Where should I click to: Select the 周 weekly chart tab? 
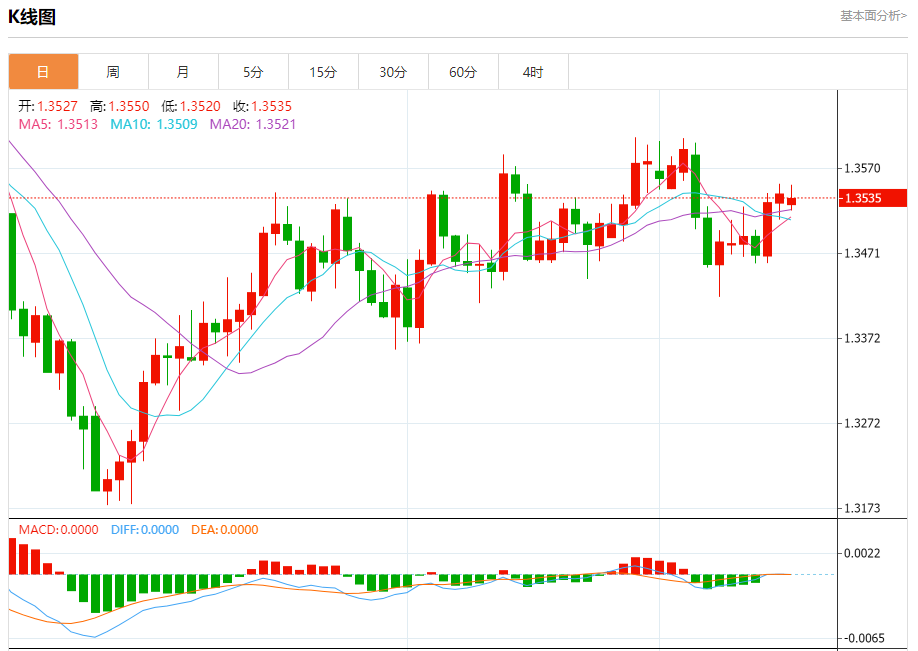click(x=113, y=72)
